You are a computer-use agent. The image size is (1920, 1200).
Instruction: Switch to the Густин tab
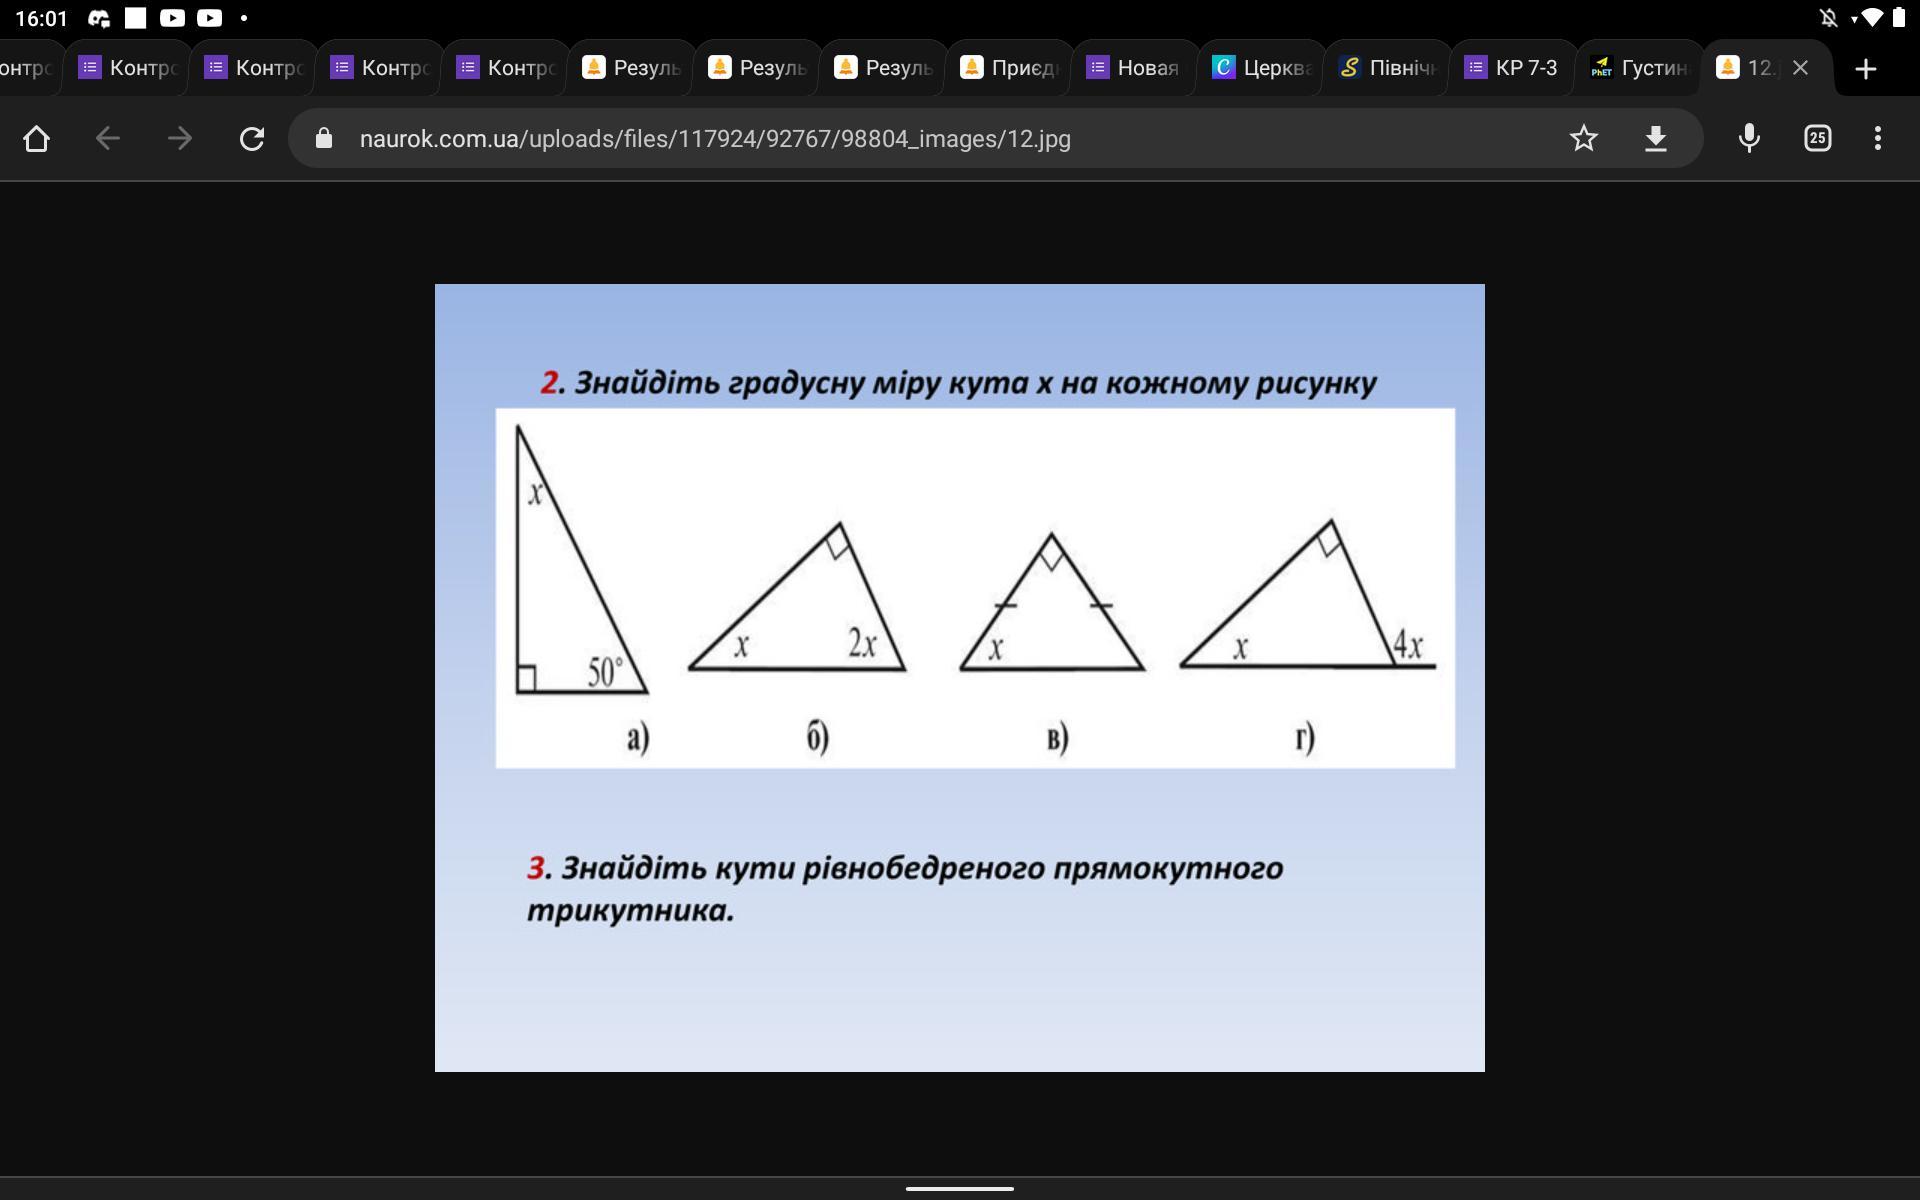tap(1638, 68)
